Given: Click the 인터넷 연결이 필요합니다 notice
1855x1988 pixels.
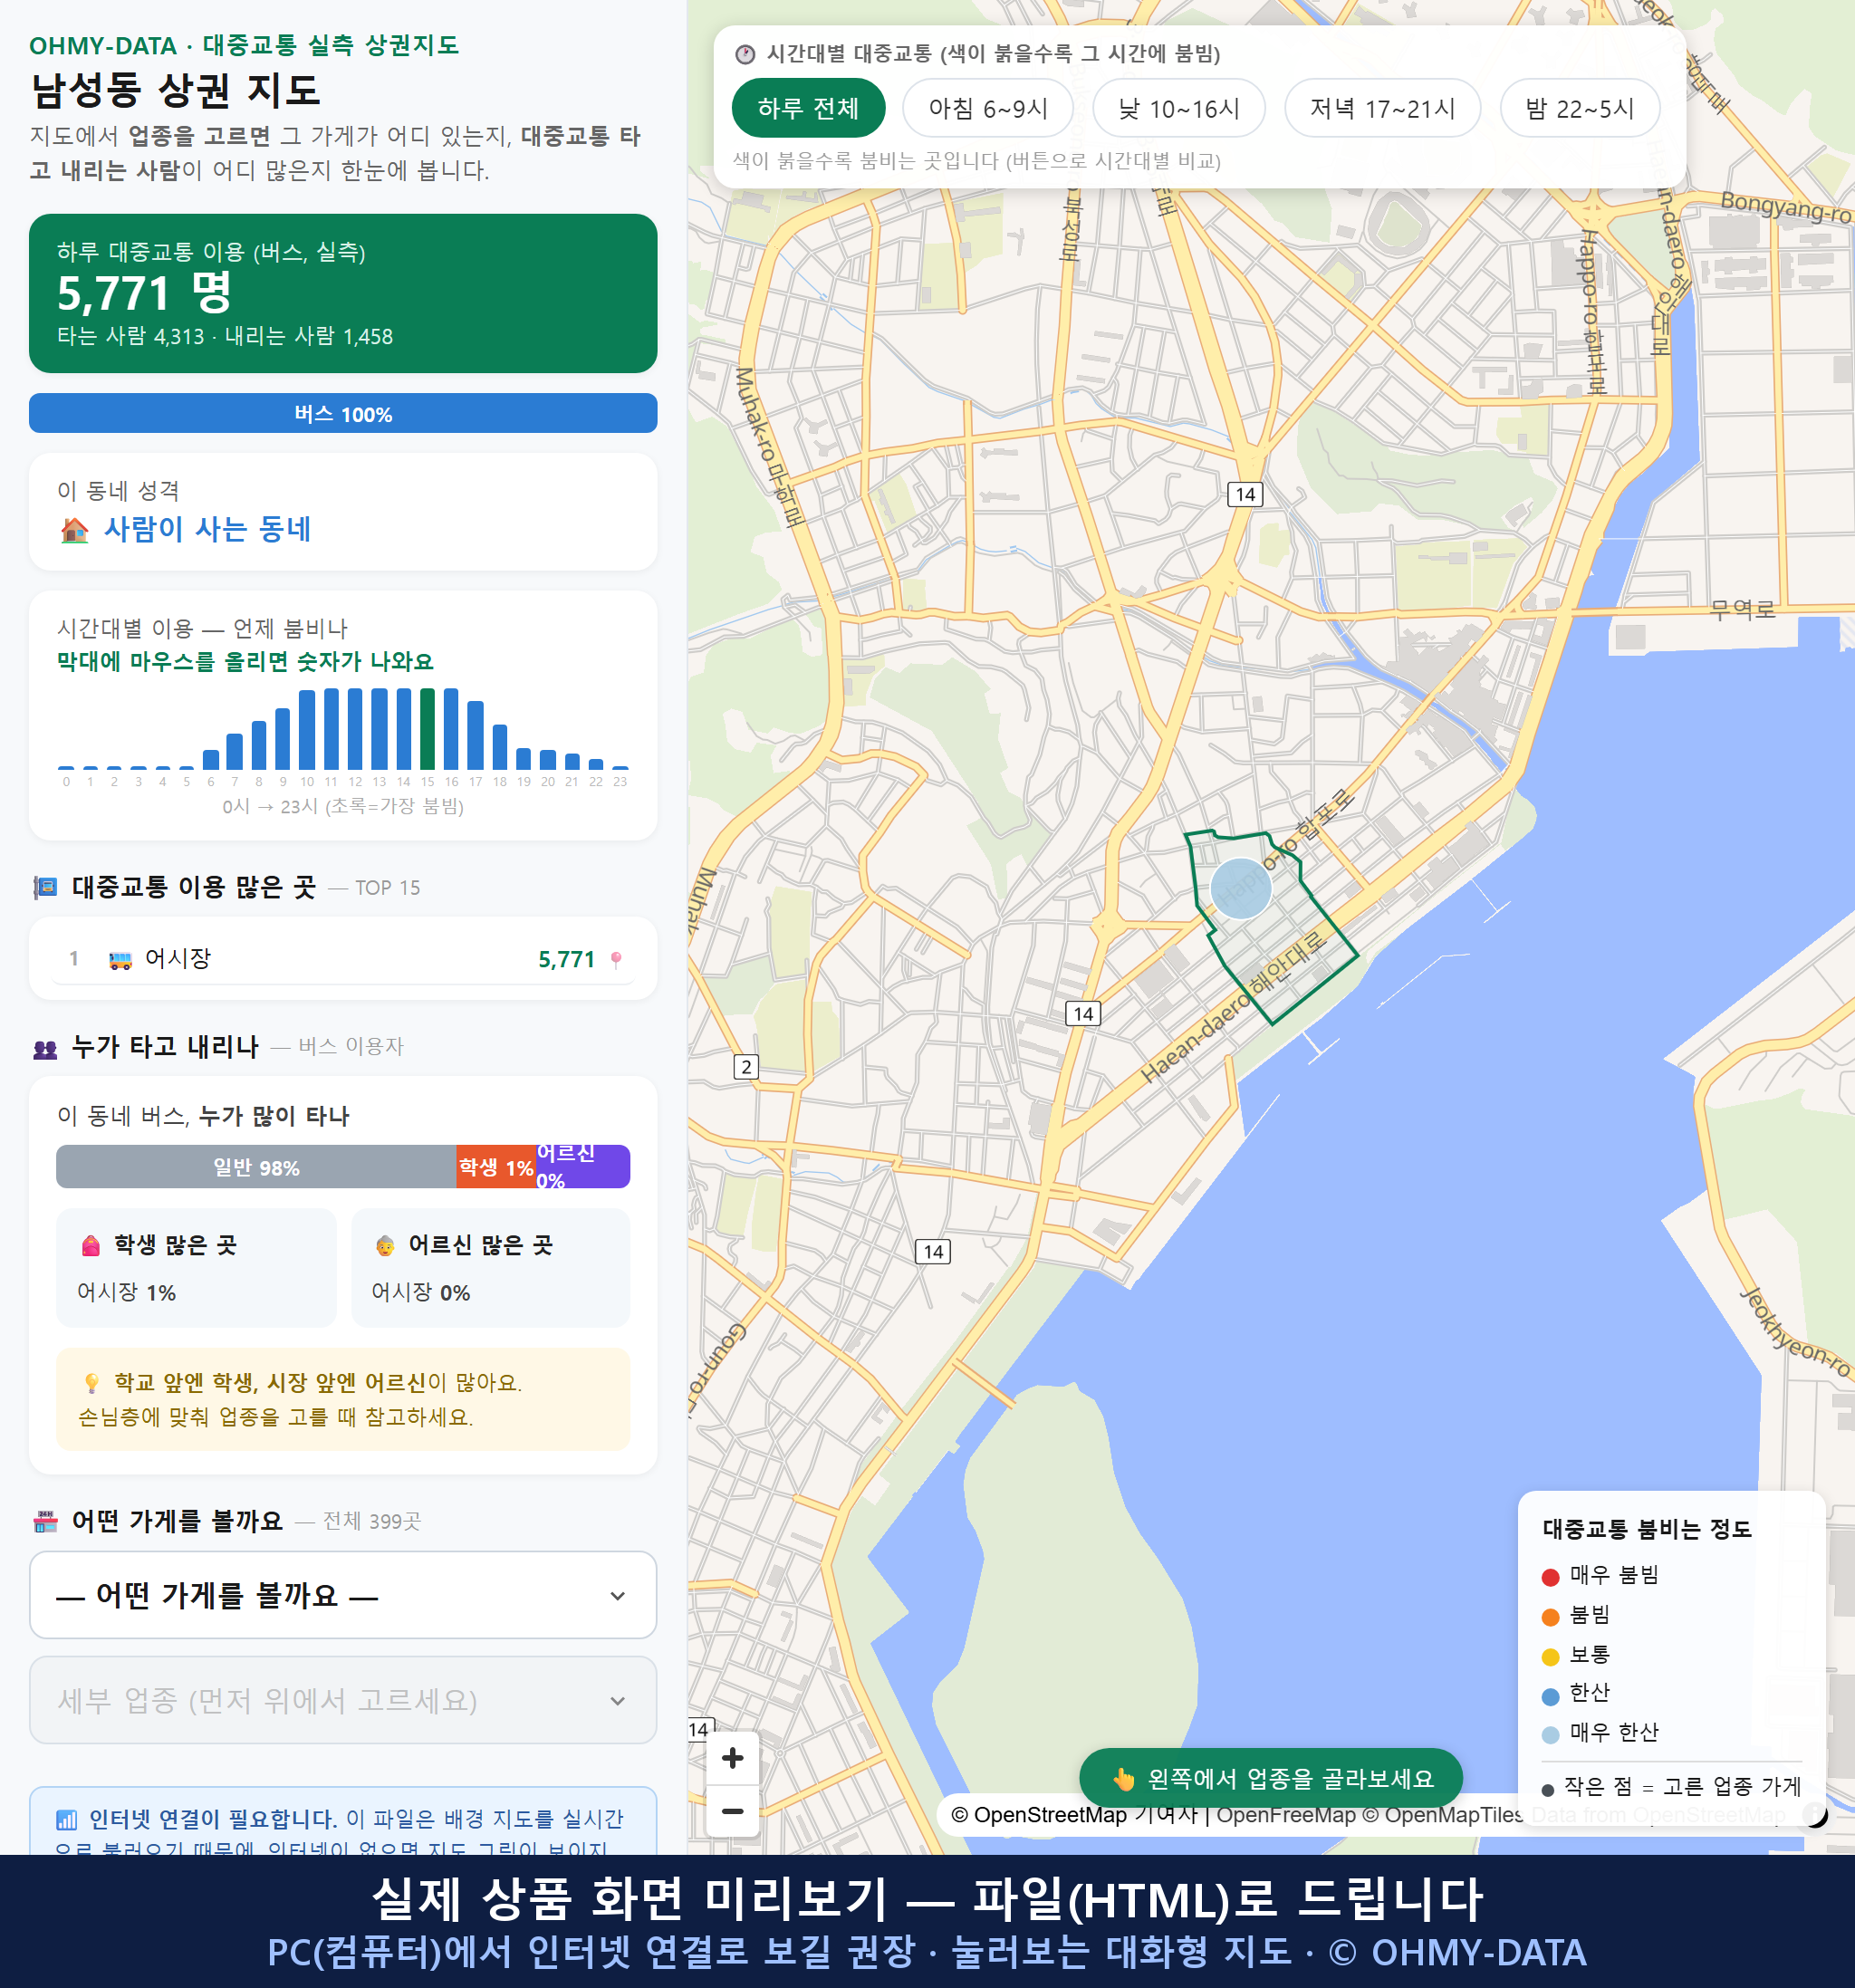Looking at the screenshot, I should 343,1822.
